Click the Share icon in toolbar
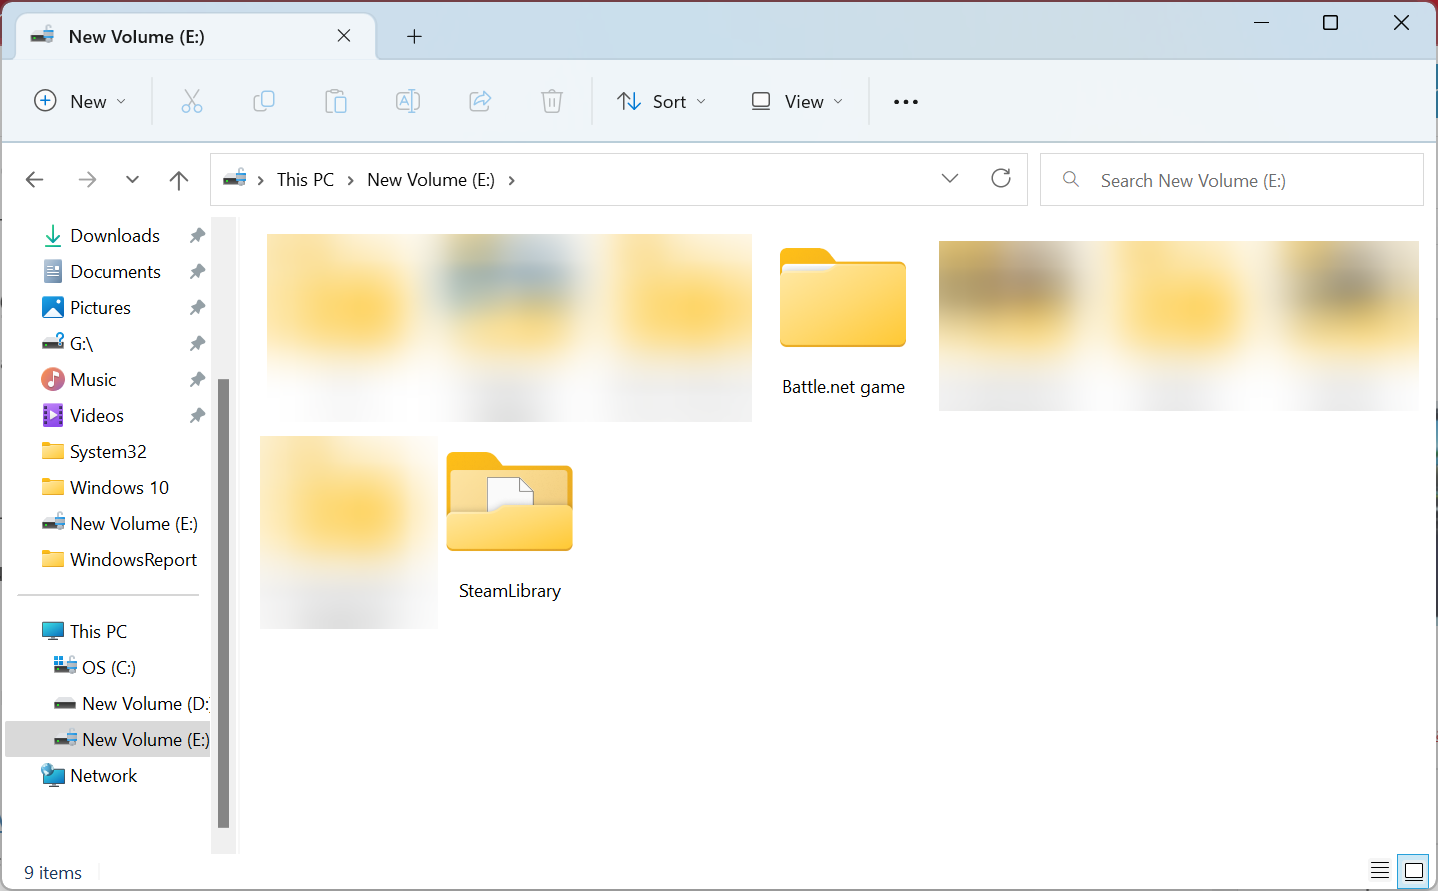 [480, 101]
